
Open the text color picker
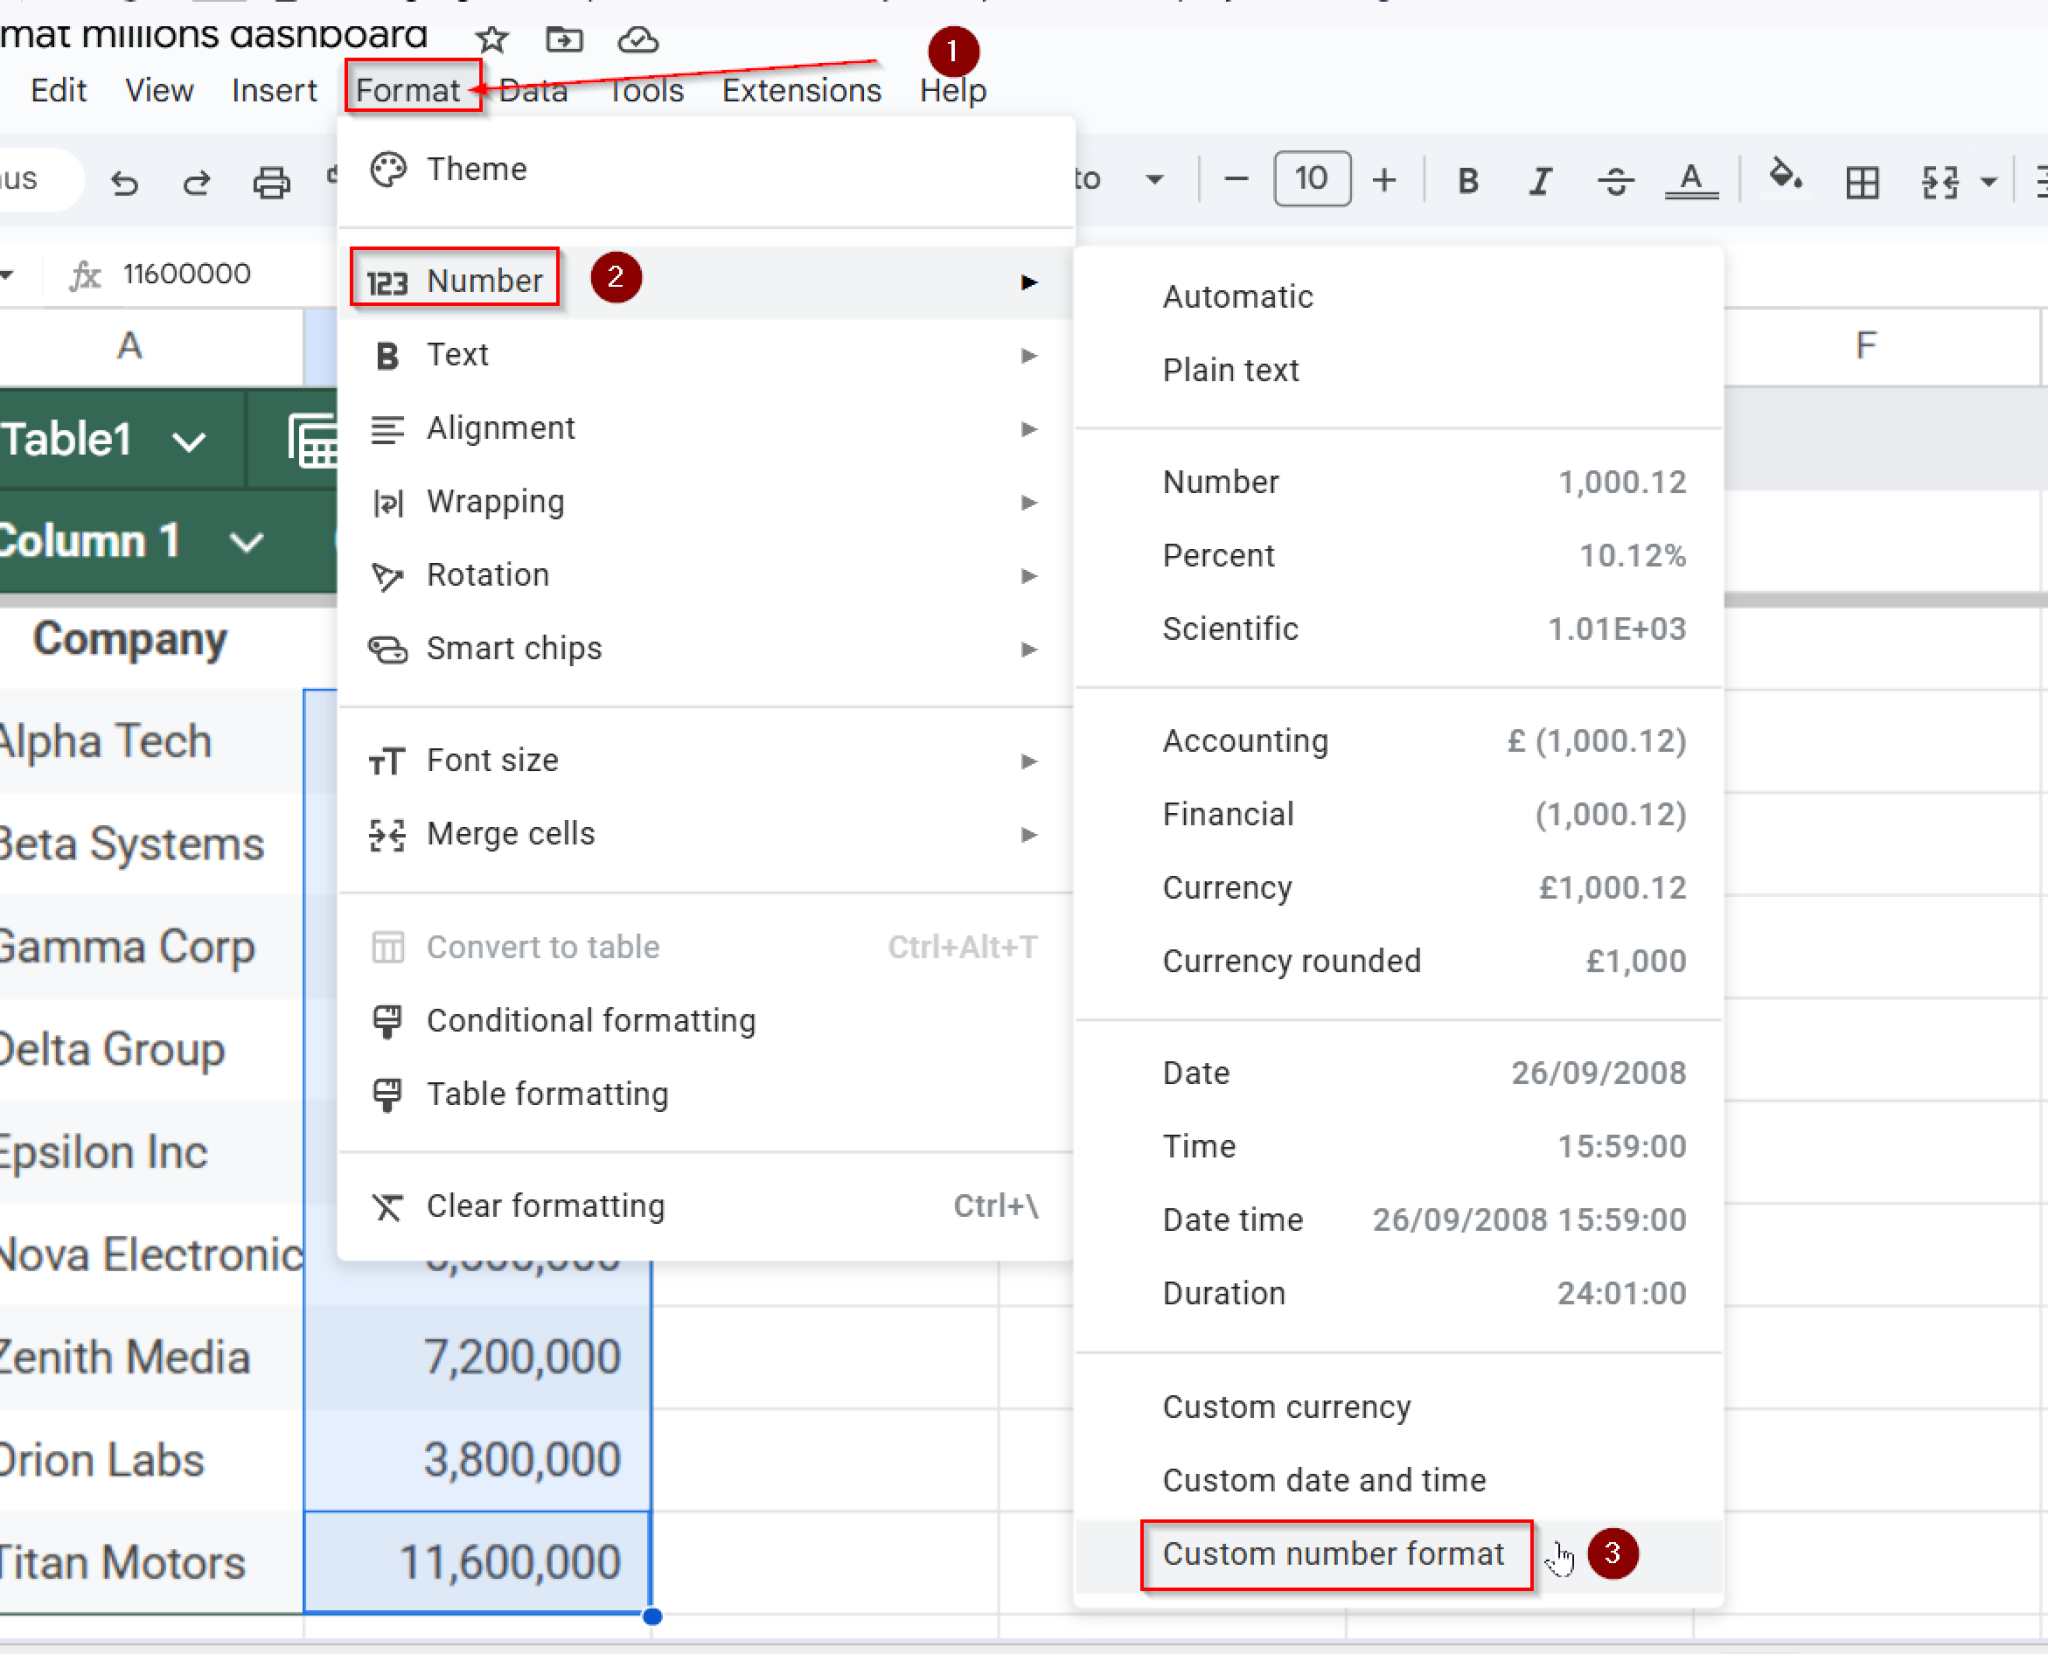(x=1691, y=182)
